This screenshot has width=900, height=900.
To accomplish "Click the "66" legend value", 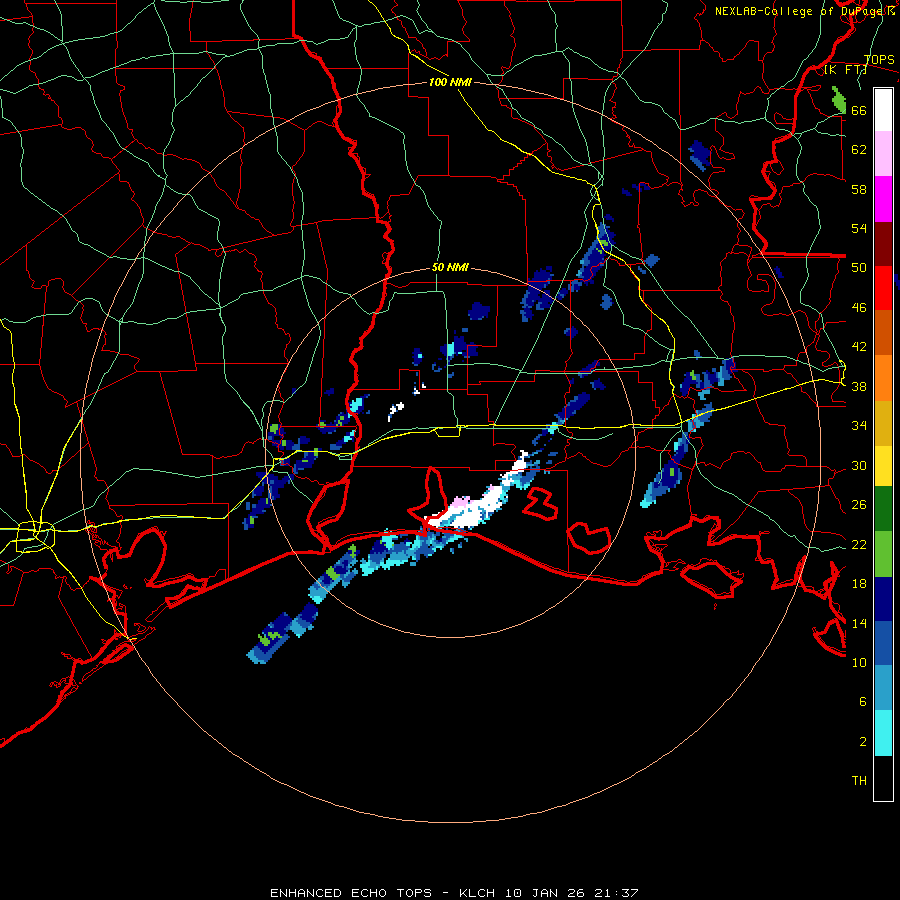I will 859,111.
